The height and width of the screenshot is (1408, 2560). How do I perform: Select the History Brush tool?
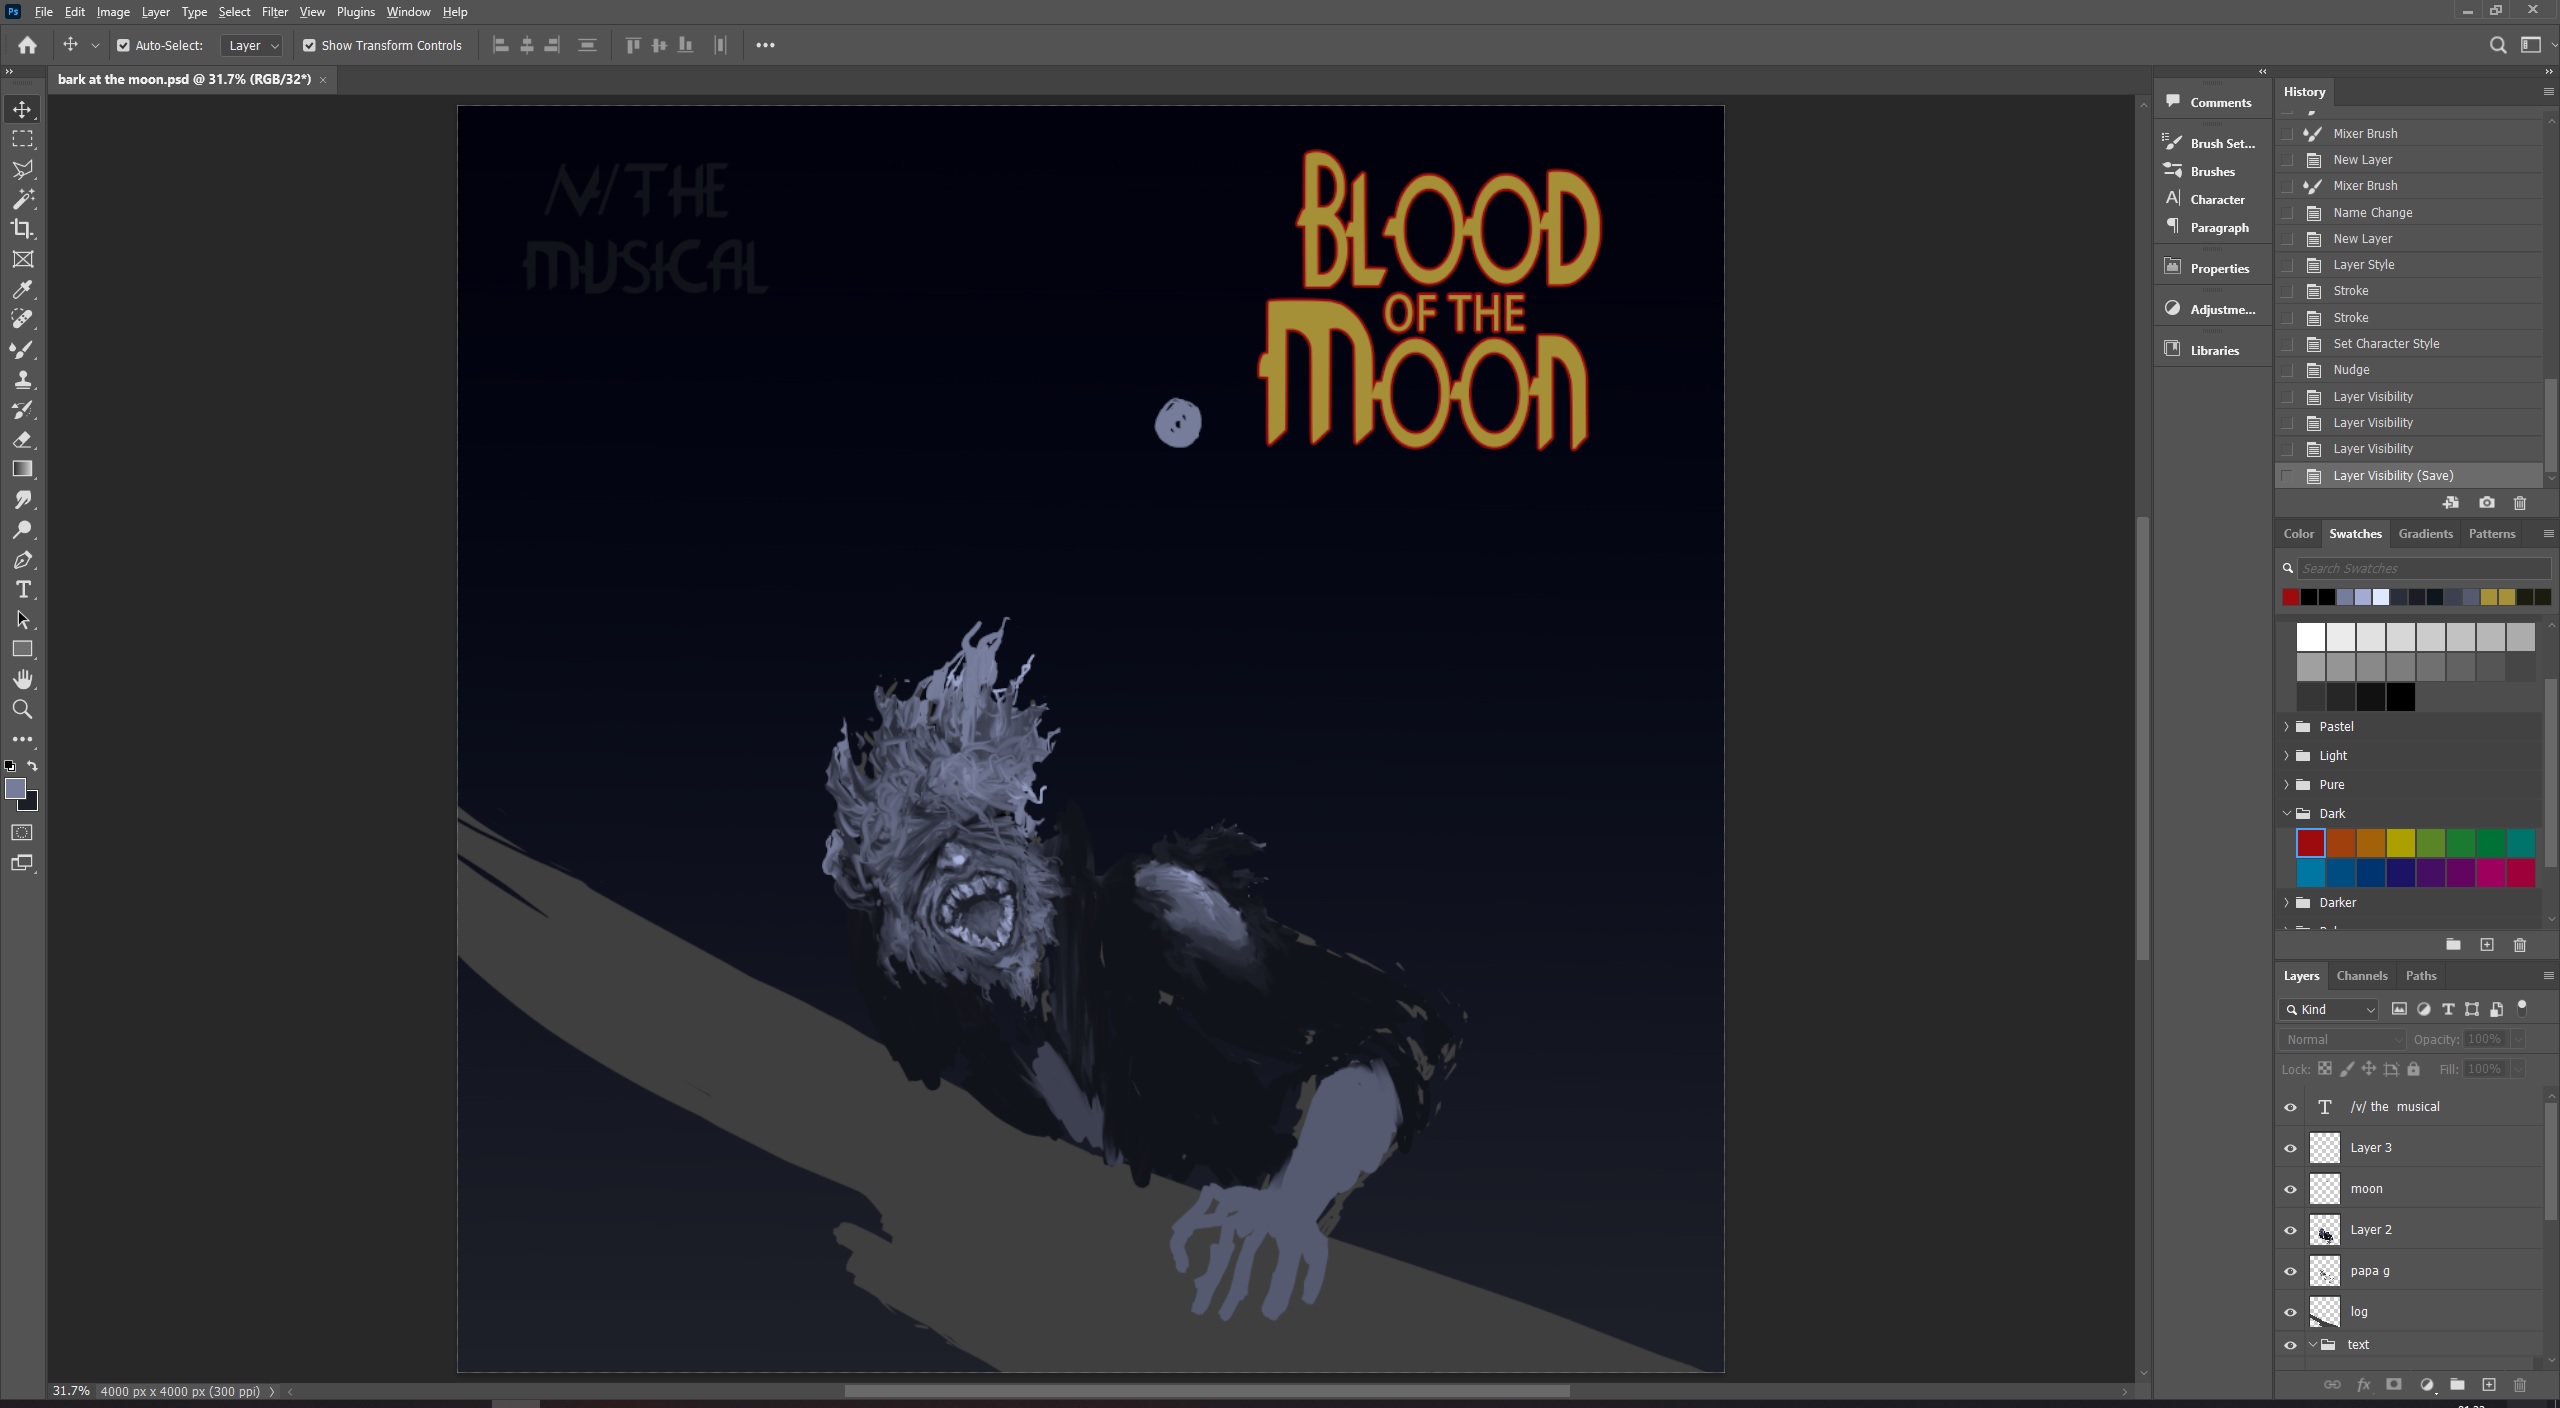(22, 409)
